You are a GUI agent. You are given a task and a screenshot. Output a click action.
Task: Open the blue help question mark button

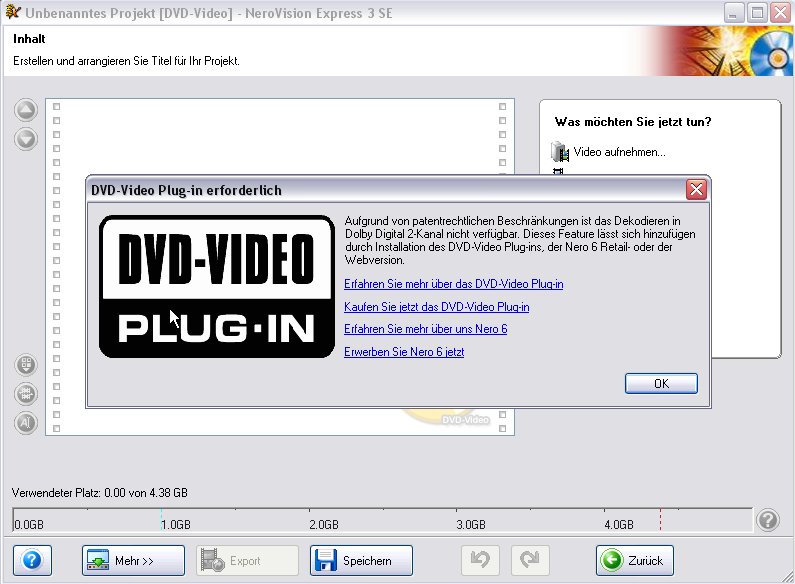(32, 560)
